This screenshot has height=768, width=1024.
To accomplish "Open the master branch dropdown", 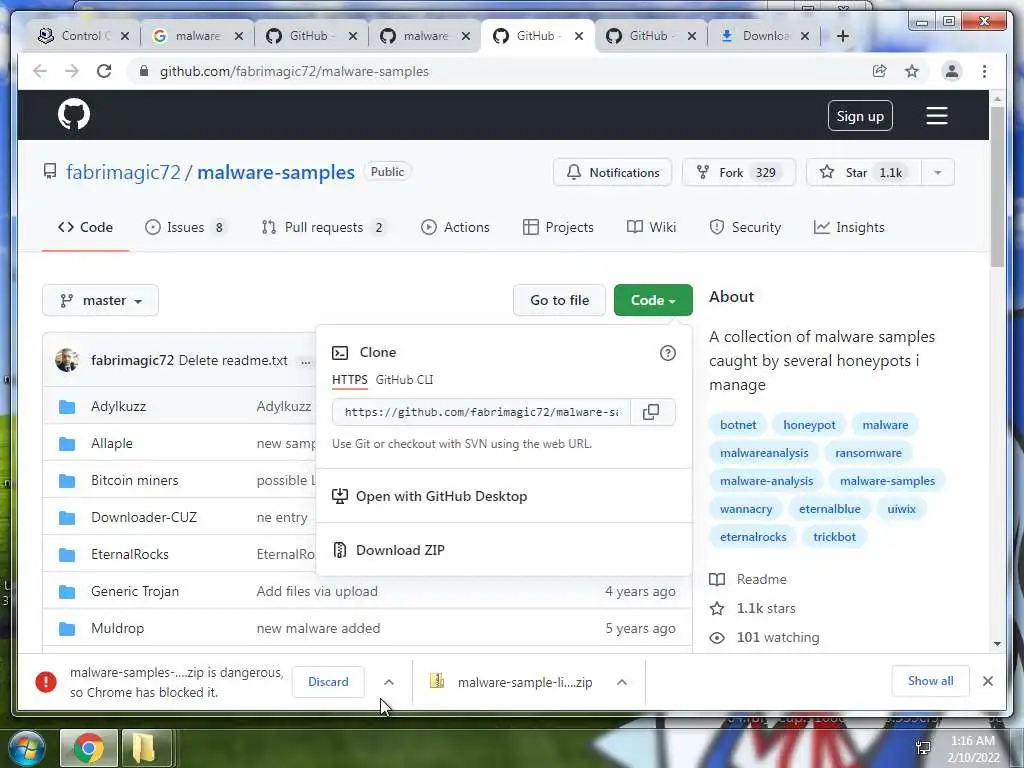I will 101,300.
